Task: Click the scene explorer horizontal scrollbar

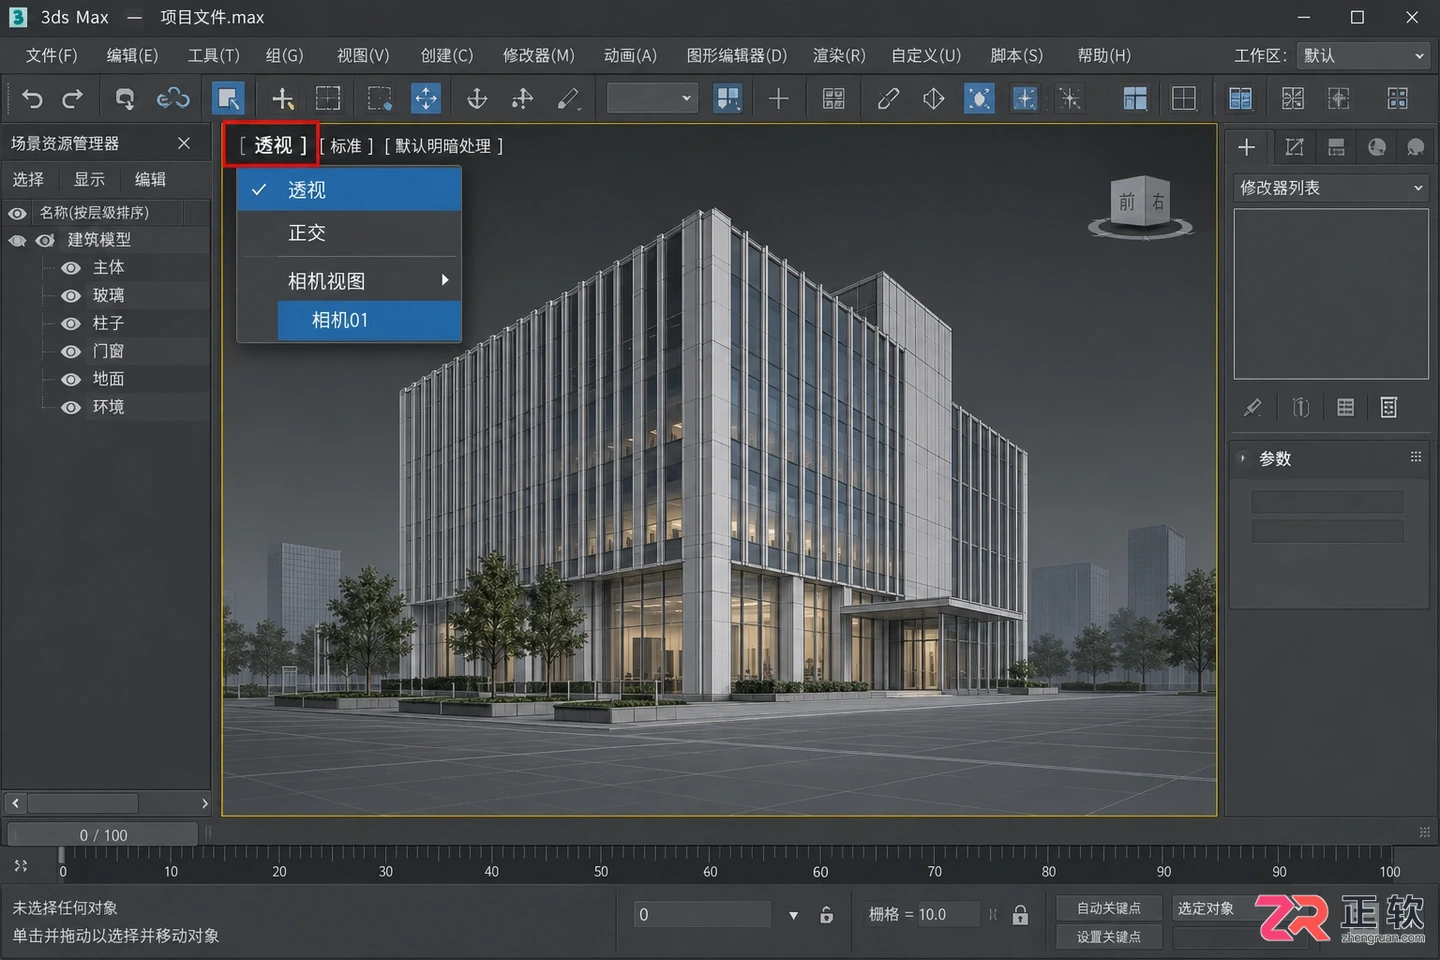Action: pos(83,803)
